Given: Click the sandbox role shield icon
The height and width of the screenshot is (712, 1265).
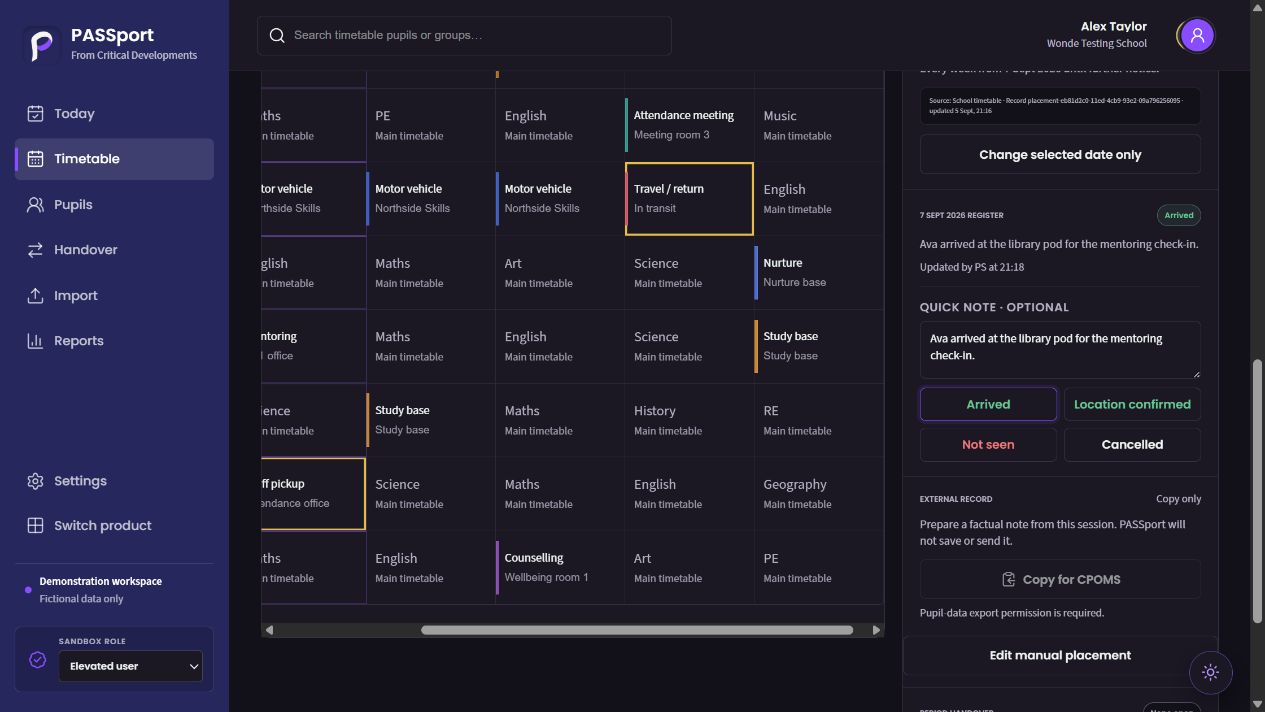Looking at the screenshot, I should coord(37,660).
